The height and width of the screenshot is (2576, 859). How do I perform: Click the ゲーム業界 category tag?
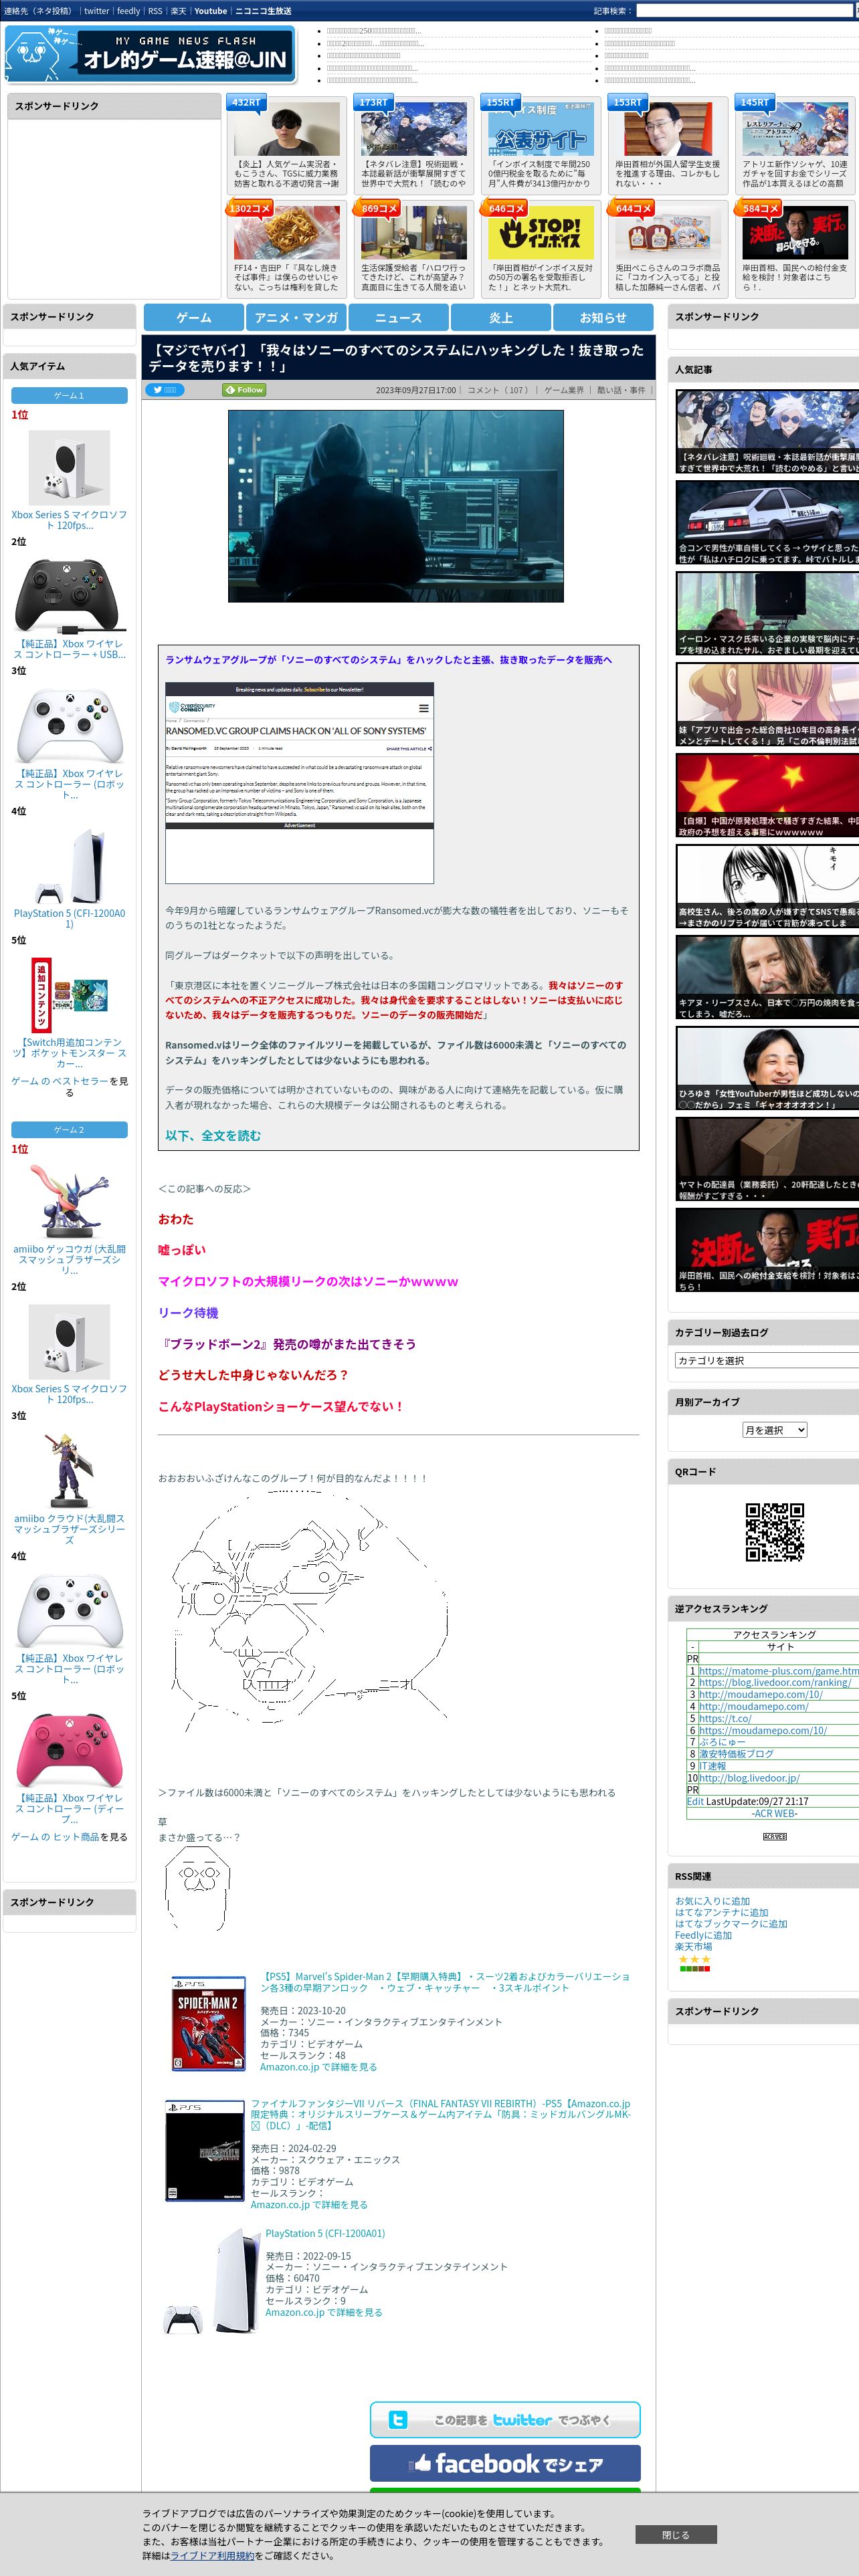(564, 390)
